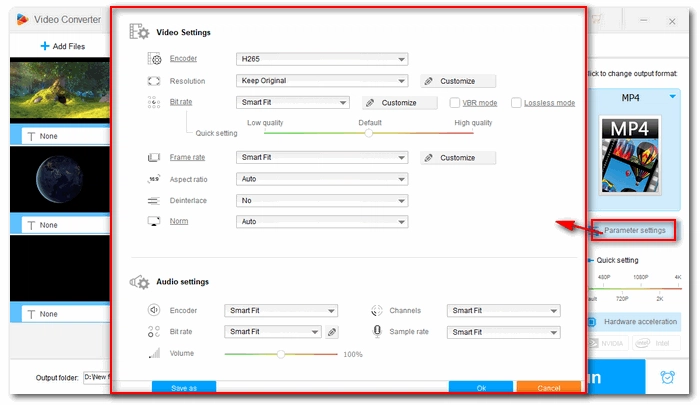This screenshot has width=700, height=405.
Task: Click the Volume bars icon
Action: pyautogui.click(x=154, y=353)
